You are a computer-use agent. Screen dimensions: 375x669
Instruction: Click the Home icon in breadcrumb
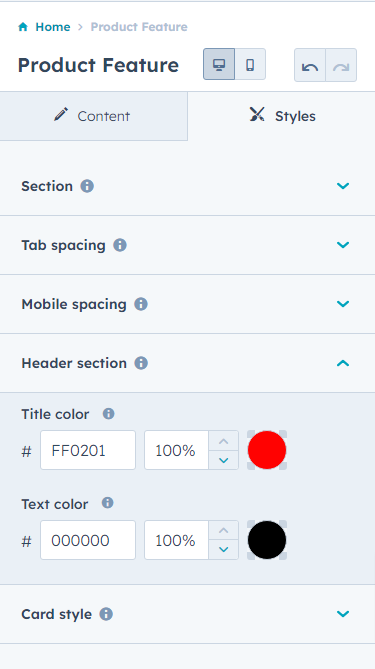[x=23, y=27]
